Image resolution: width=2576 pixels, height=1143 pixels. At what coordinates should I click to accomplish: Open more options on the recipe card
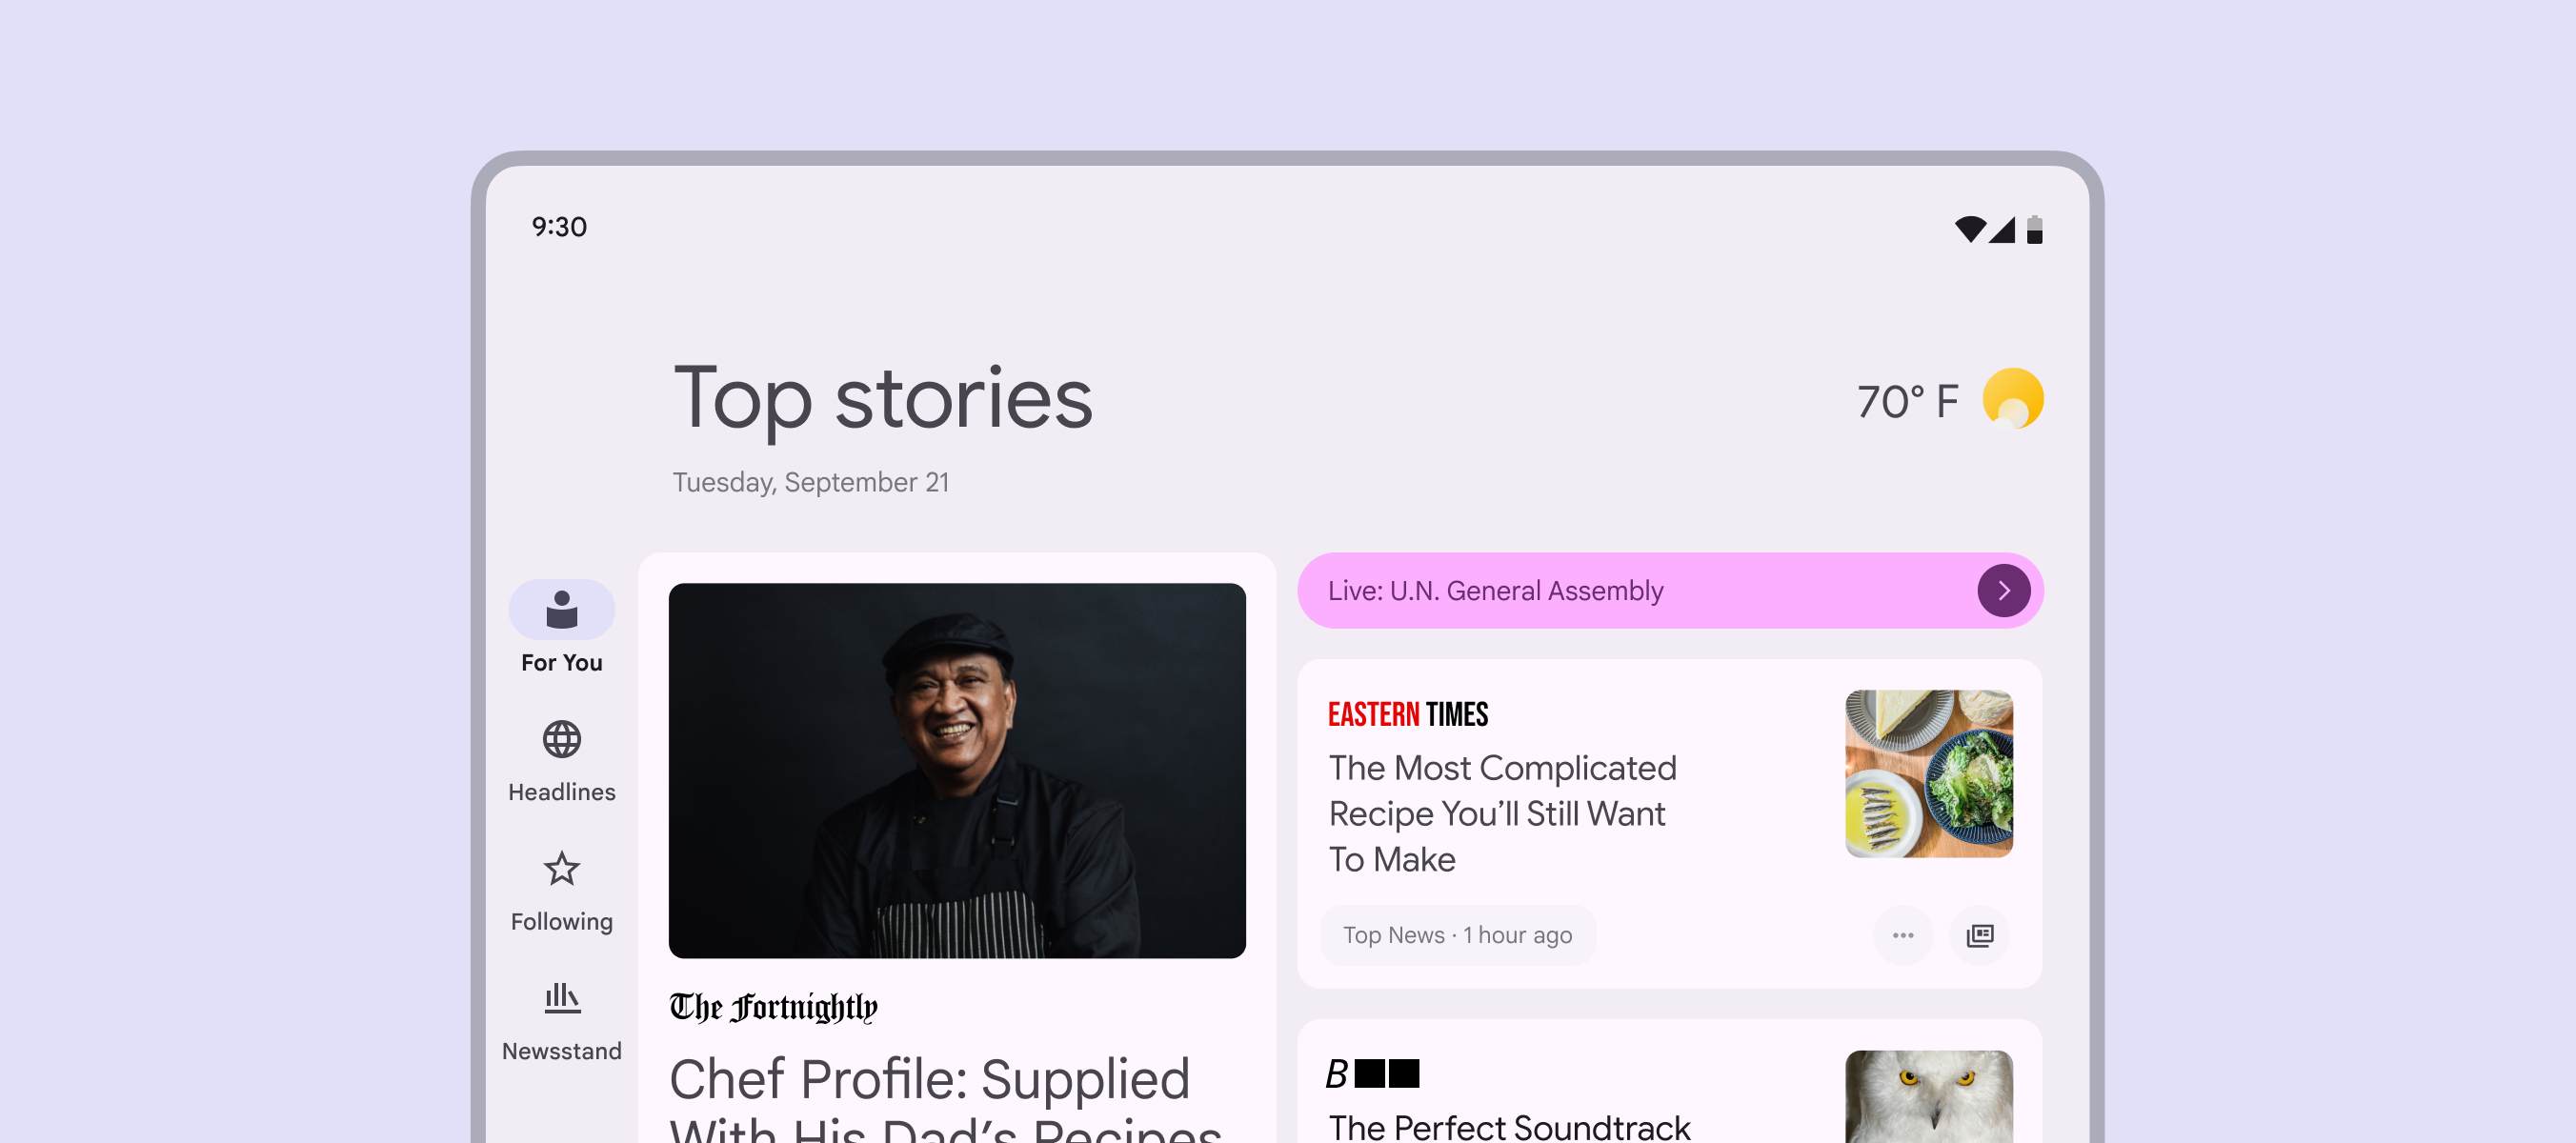point(1902,935)
